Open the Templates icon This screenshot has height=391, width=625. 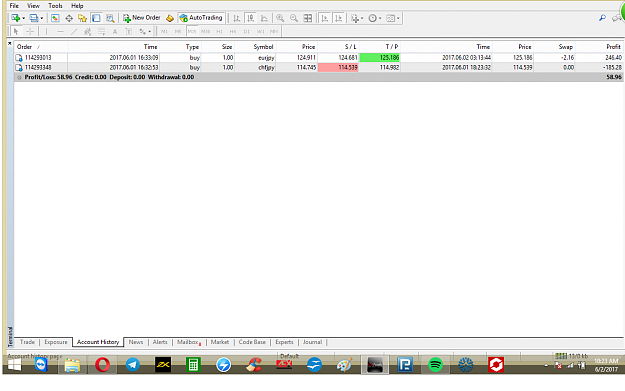pos(391,18)
